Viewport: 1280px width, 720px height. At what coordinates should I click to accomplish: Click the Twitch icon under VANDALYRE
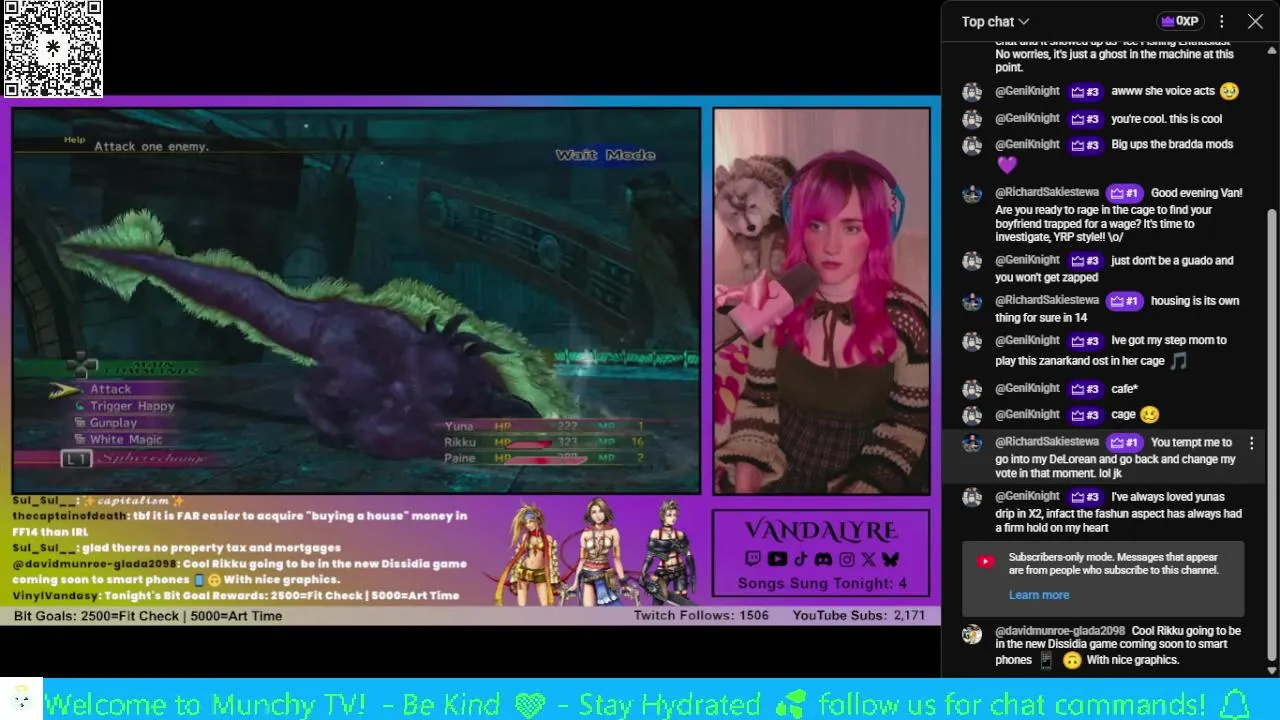click(752, 559)
